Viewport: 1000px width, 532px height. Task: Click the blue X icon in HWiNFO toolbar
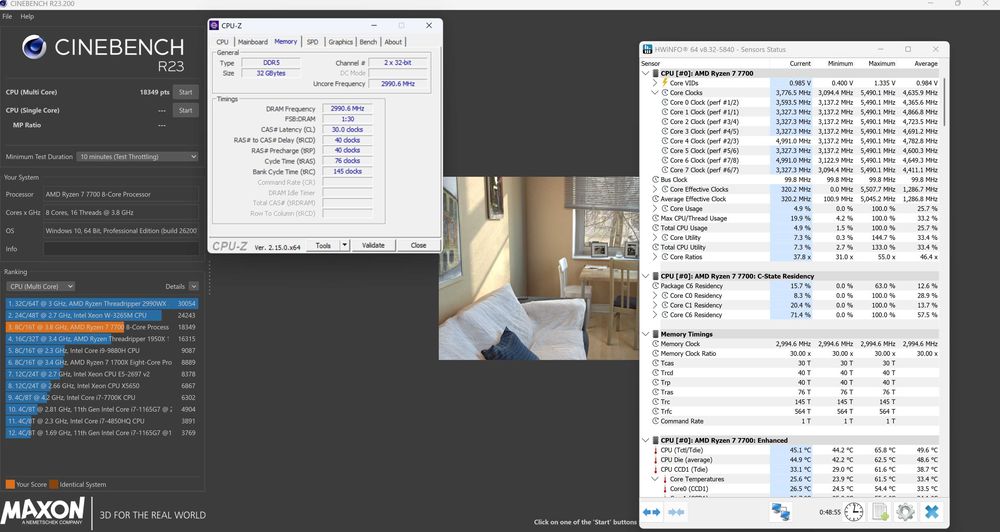[932, 512]
